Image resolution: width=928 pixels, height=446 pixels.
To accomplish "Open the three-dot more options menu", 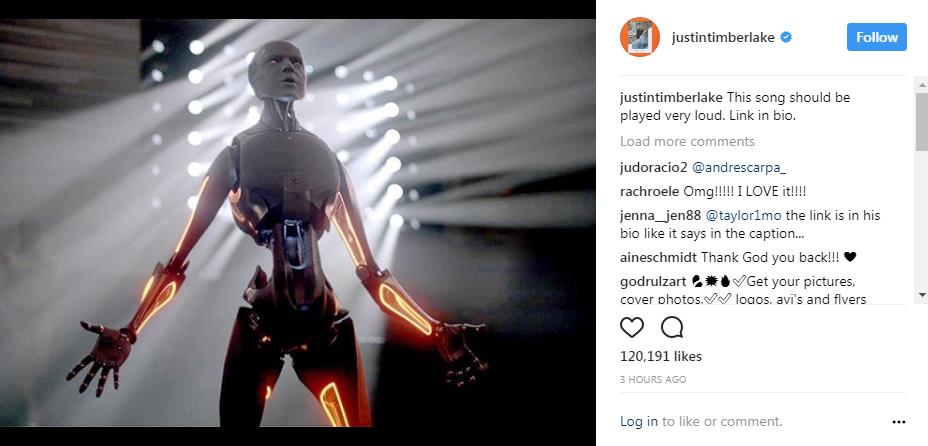I will (x=898, y=422).
